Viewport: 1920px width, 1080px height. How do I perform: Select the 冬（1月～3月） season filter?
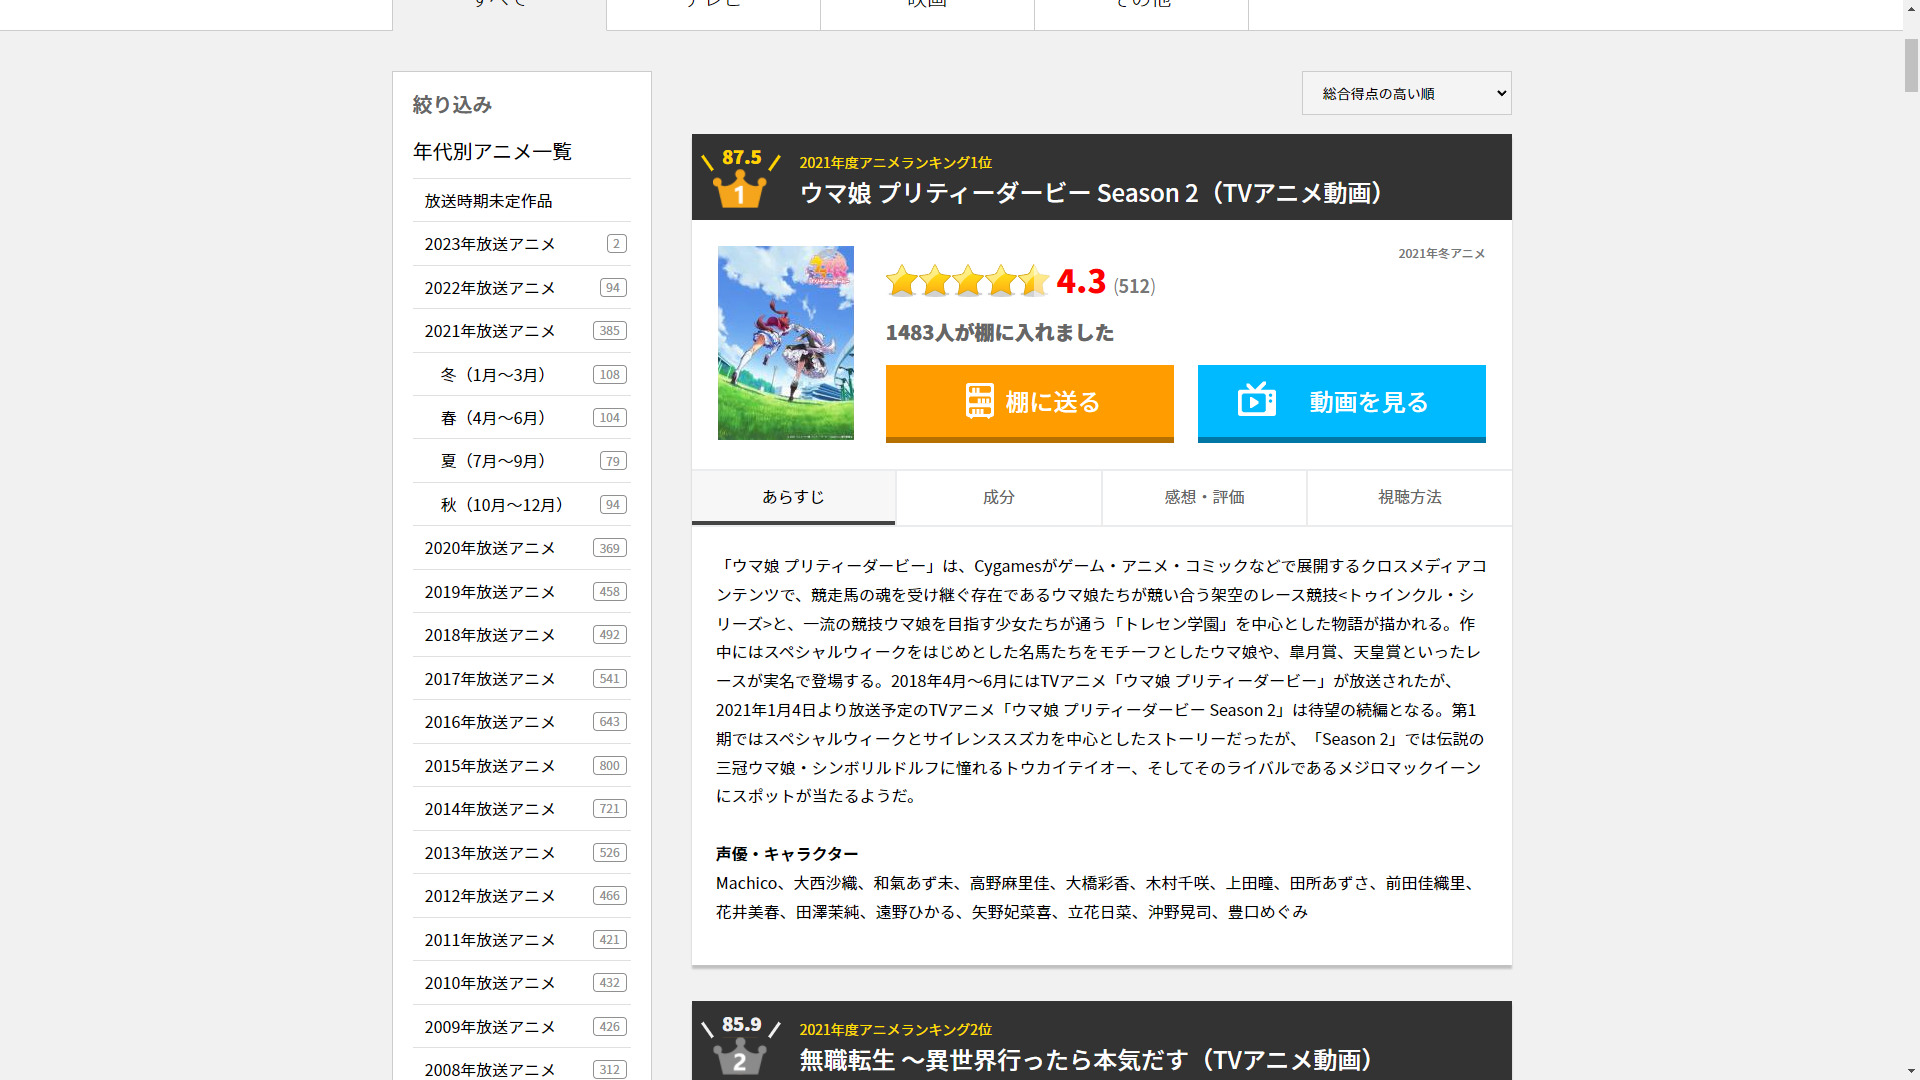coord(493,375)
